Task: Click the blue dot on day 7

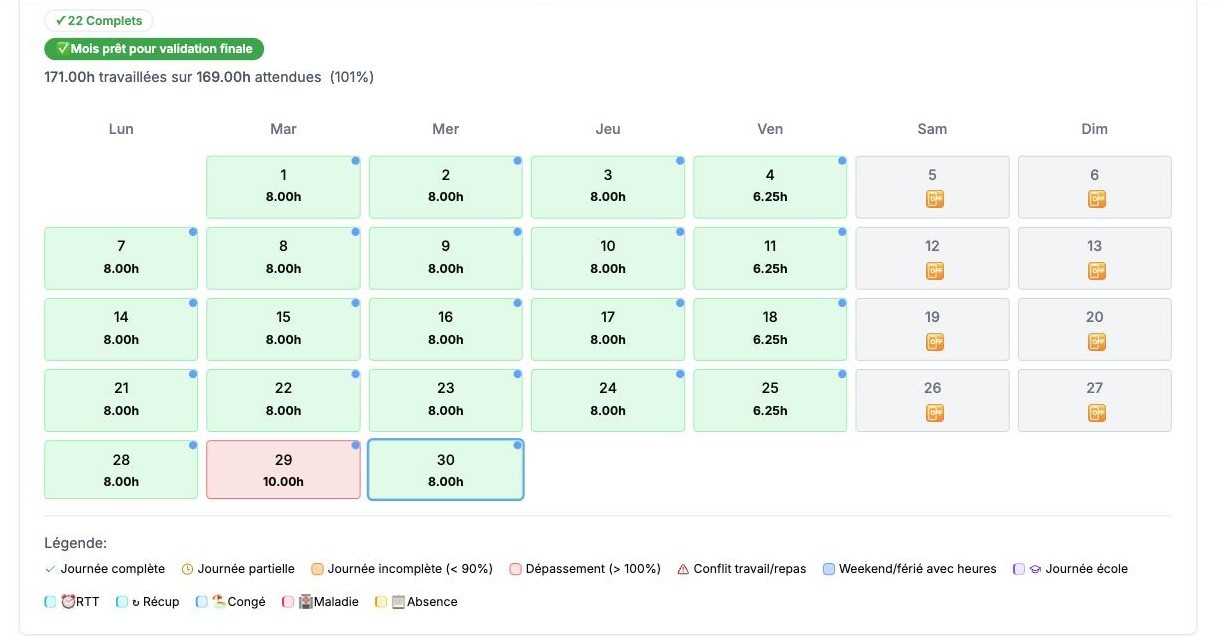Action: (193, 232)
